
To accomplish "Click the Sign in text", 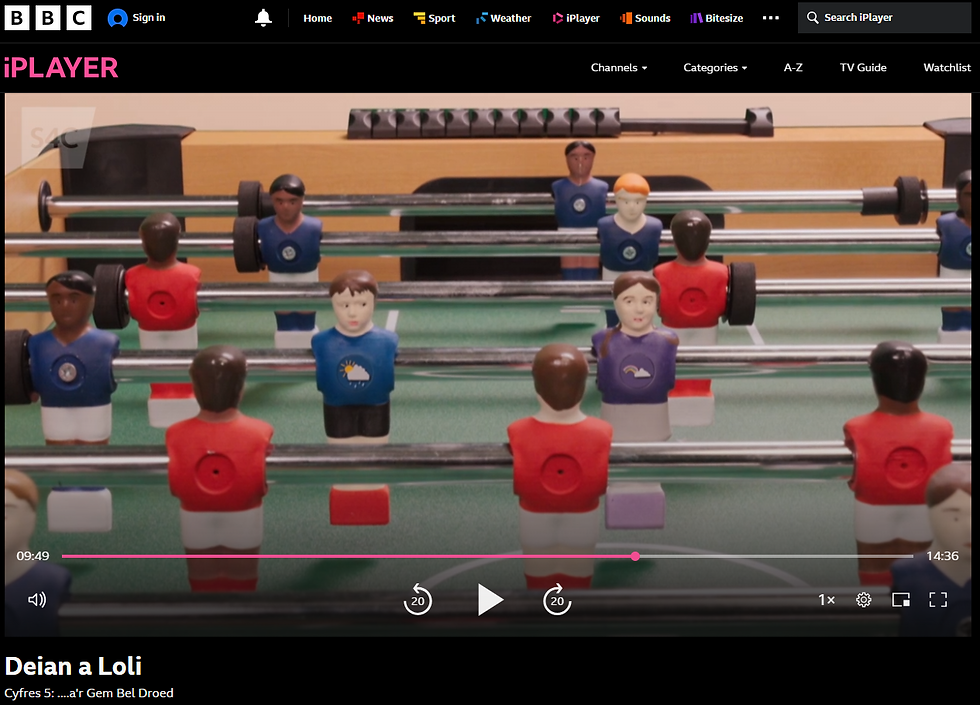I will (149, 18).
